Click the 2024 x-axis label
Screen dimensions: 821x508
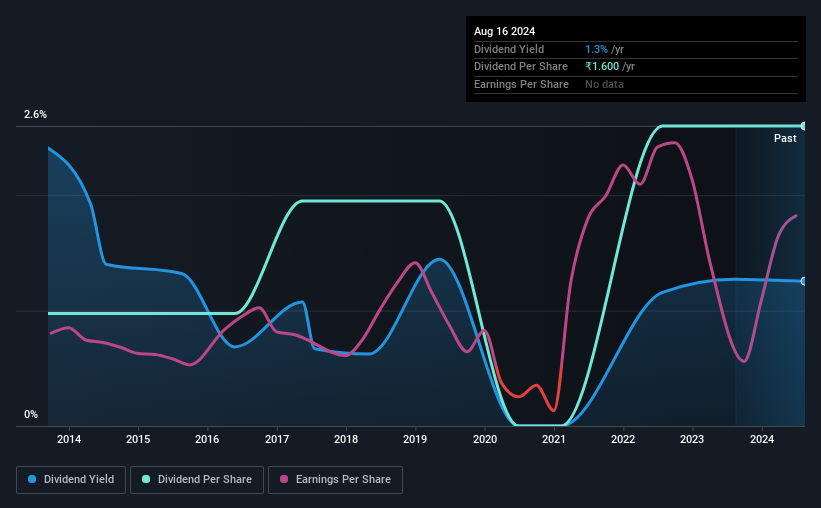pos(761,439)
